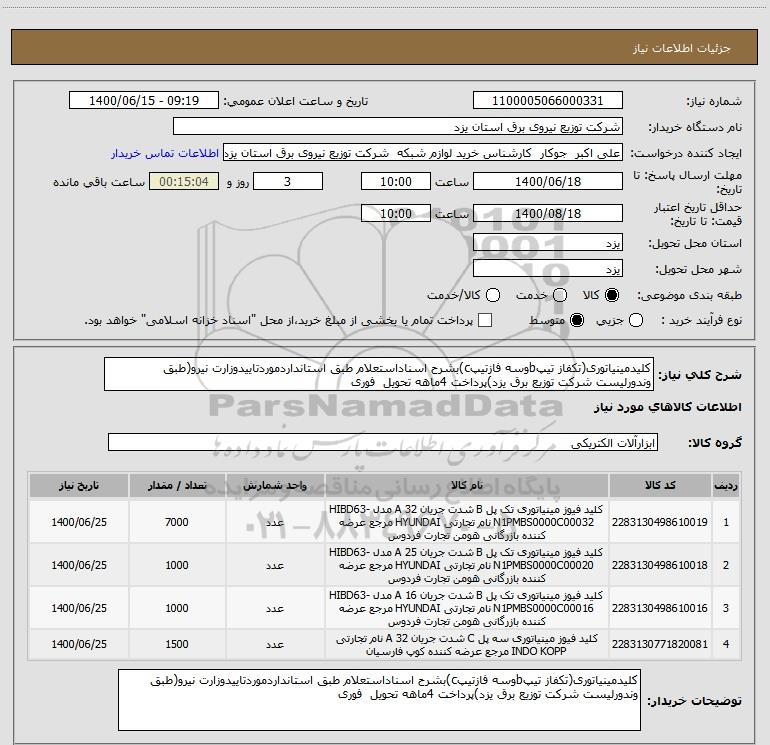This screenshot has height=745, width=770.
Task: Click product code 2283130498610019
Action: pyautogui.click(x=660, y=522)
